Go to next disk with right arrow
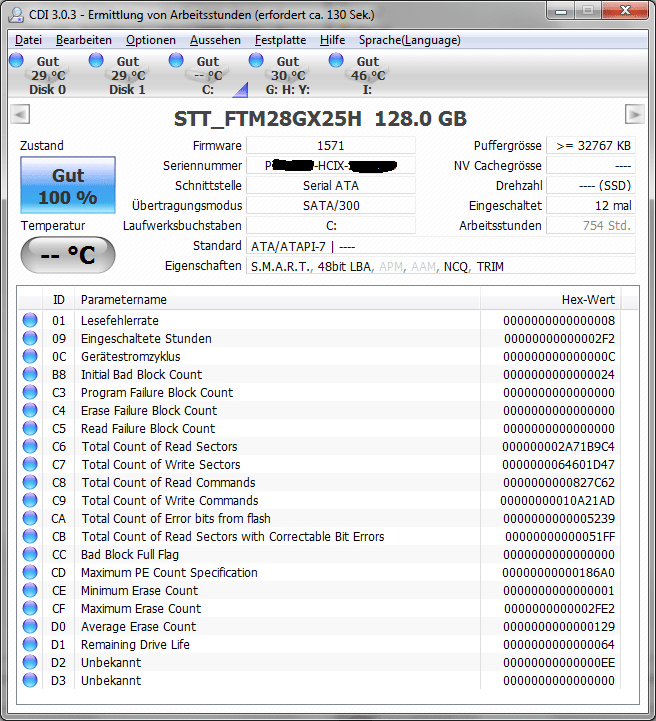The height and width of the screenshot is (721, 656). tap(634, 114)
